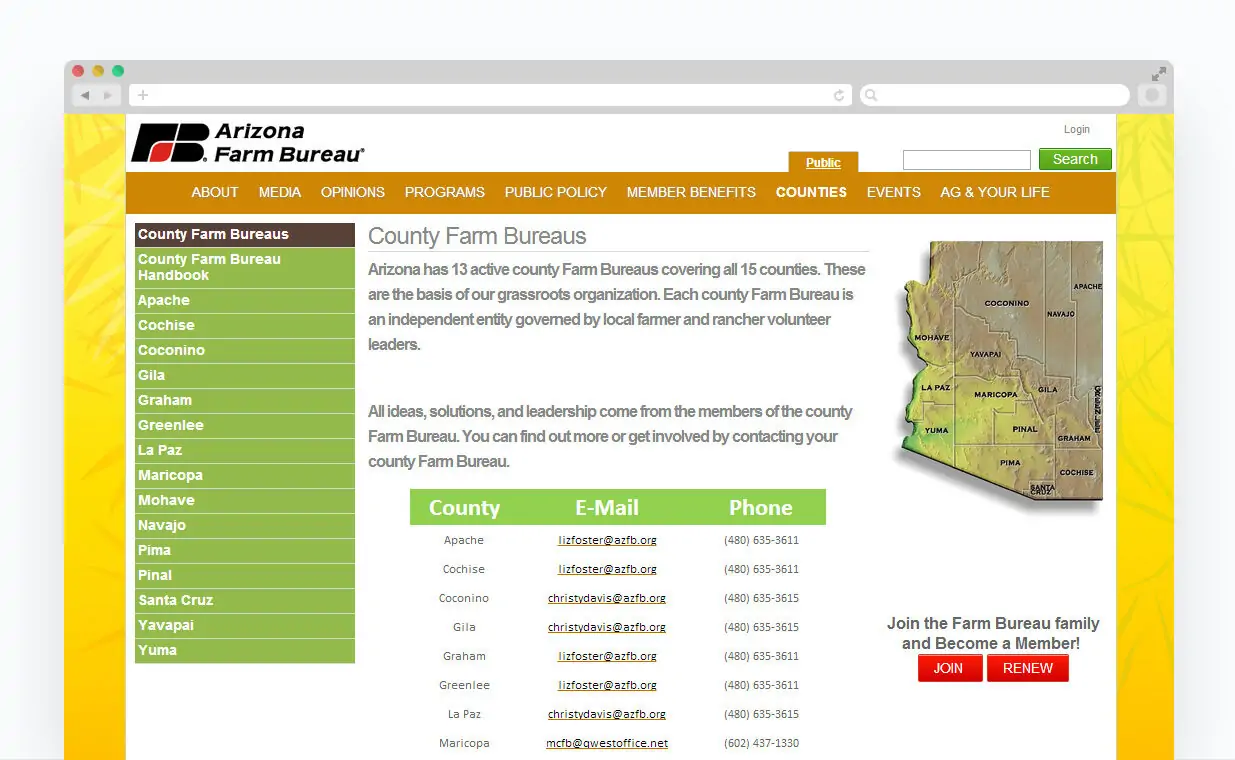Select the Public tab
The width and height of the screenshot is (1235, 760).
point(823,163)
